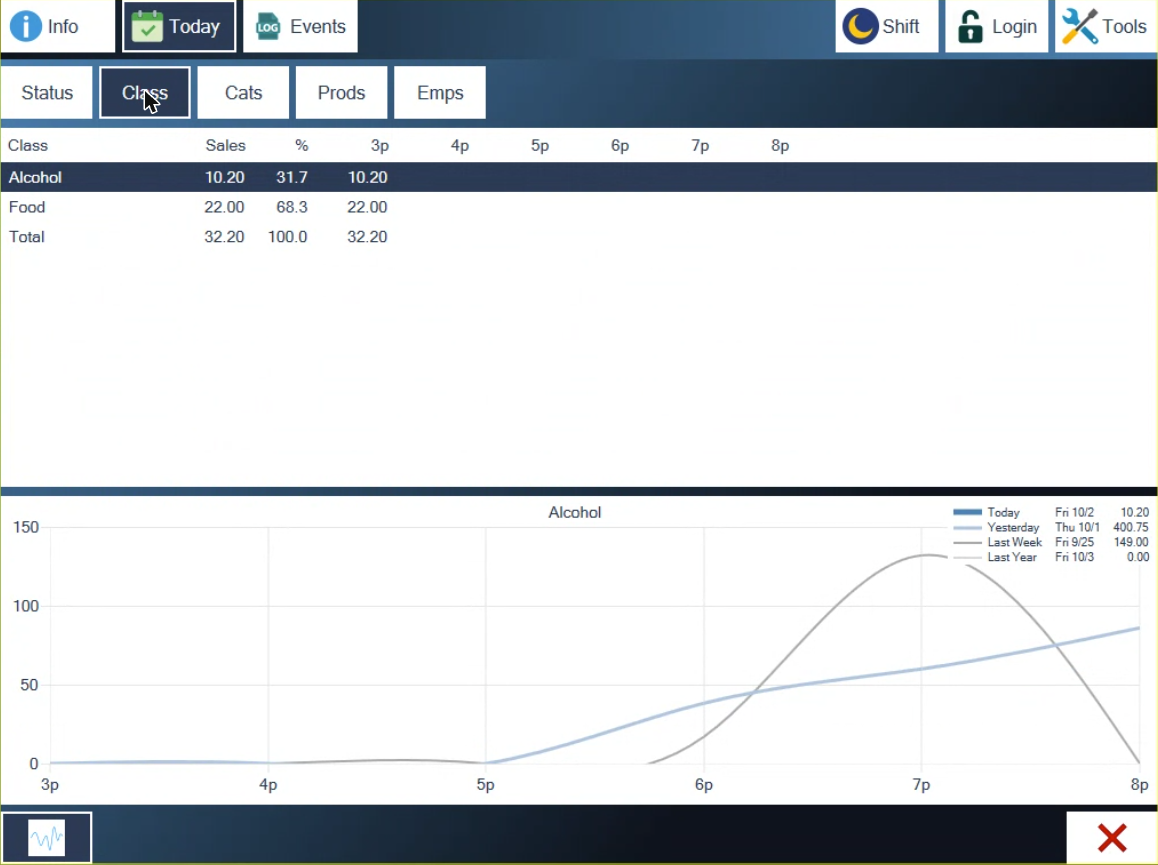Click the % column header
The width and height of the screenshot is (1158, 865).
click(x=301, y=146)
